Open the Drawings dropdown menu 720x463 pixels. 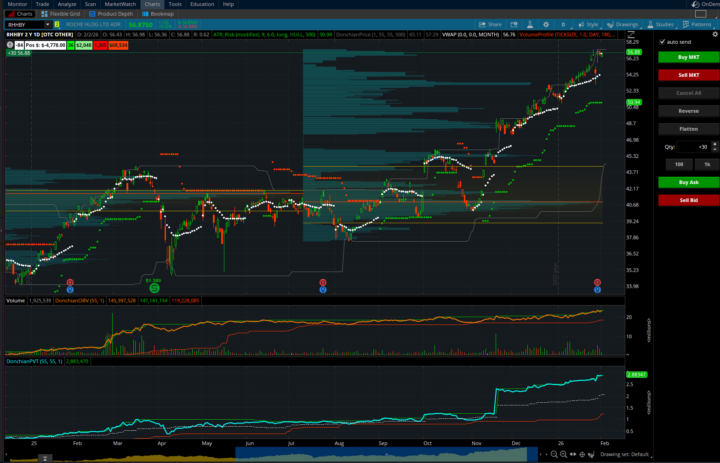623,25
